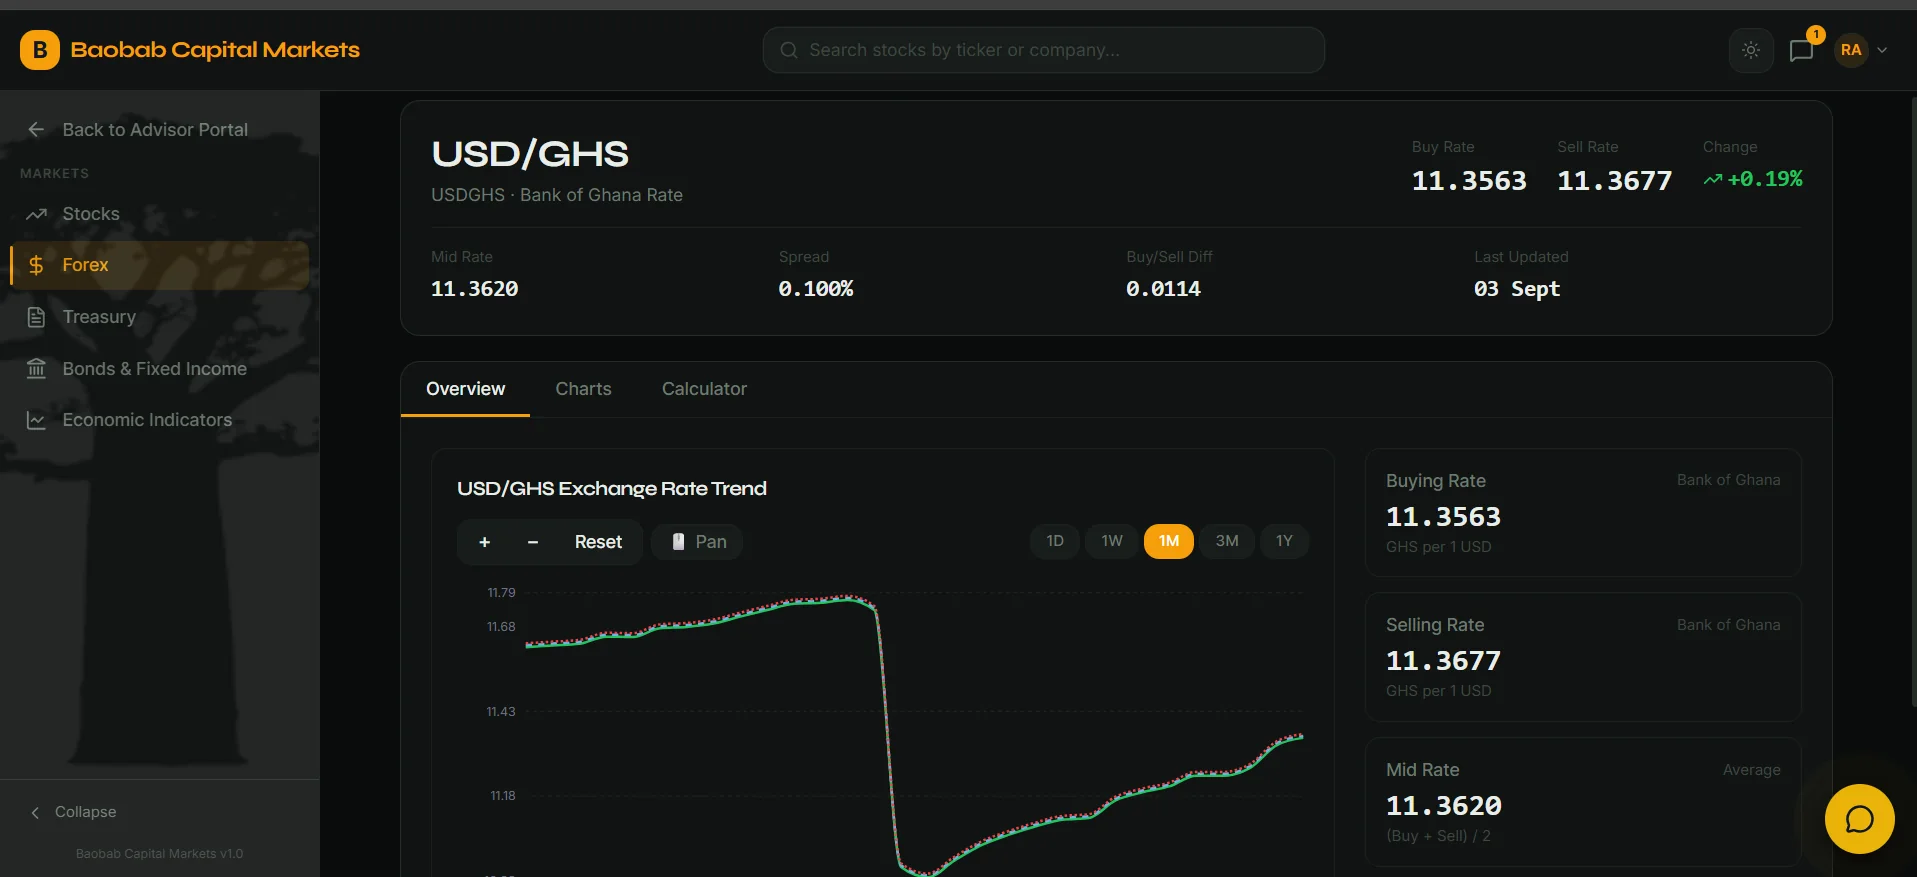The height and width of the screenshot is (877, 1917).
Task: Open the Treasury section
Action: (160, 317)
